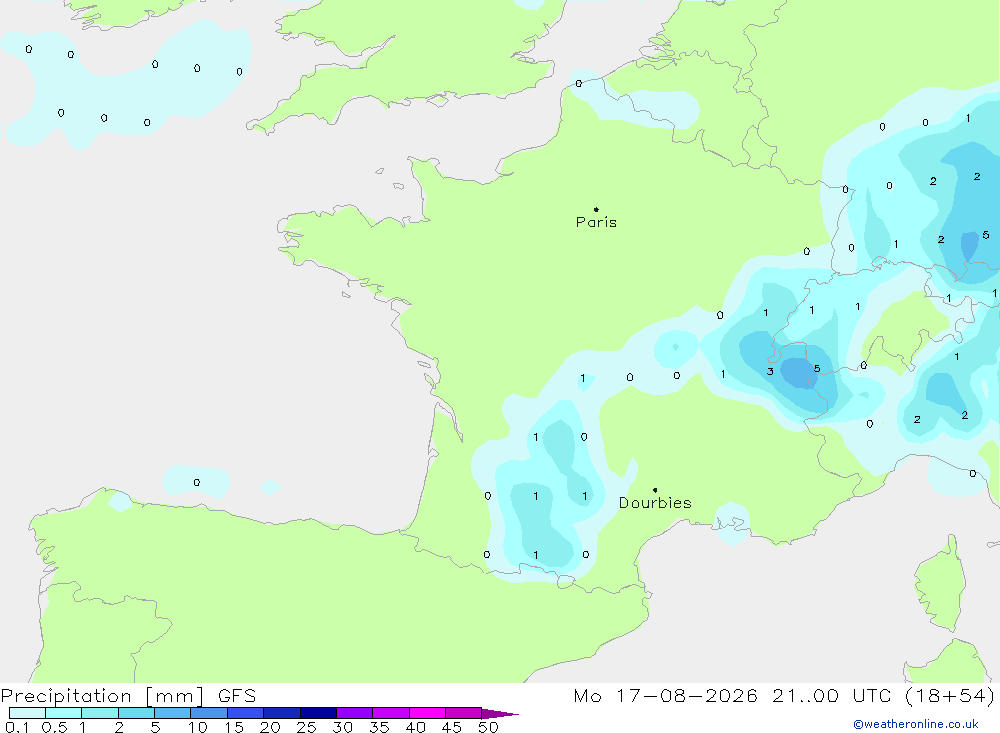
Task: Pick the 30–35 mm legend swatch
Action: click(354, 713)
